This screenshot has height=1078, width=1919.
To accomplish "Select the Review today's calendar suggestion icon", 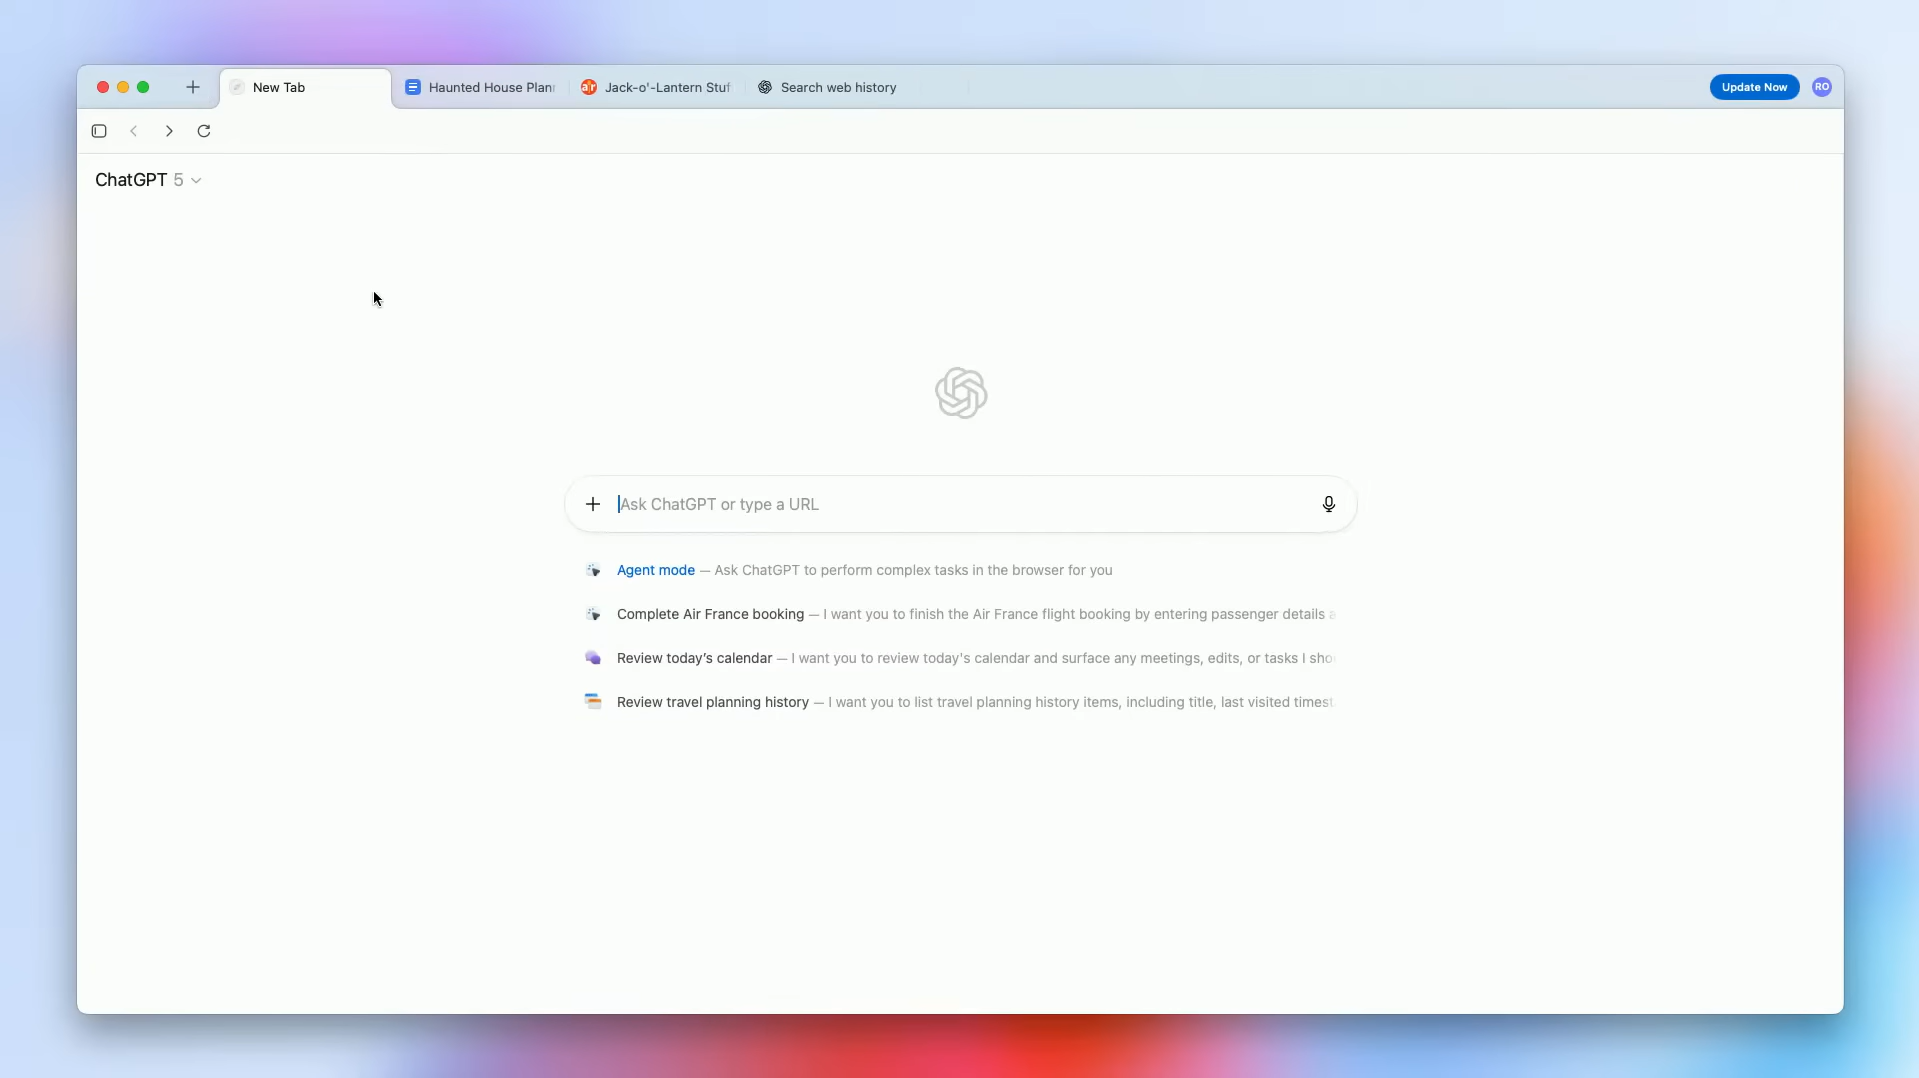I will pos(593,658).
